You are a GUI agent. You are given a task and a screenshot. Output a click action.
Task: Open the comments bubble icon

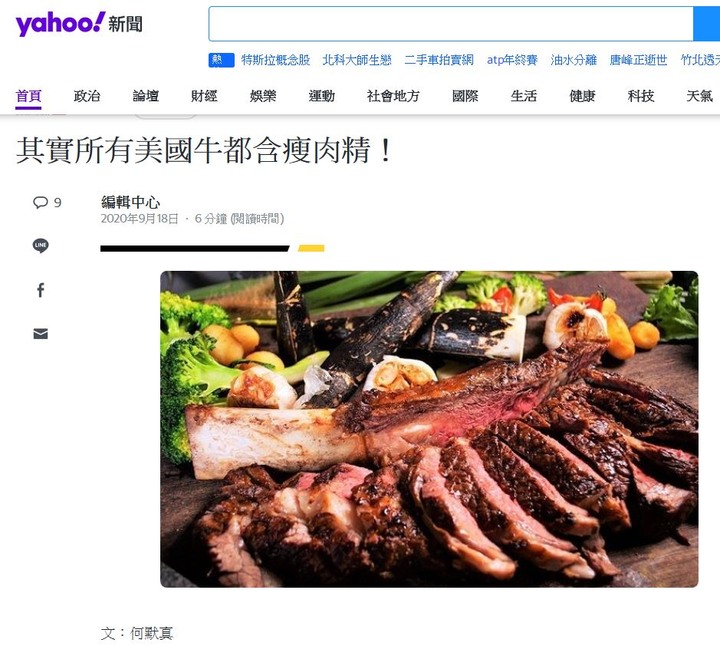pos(40,202)
